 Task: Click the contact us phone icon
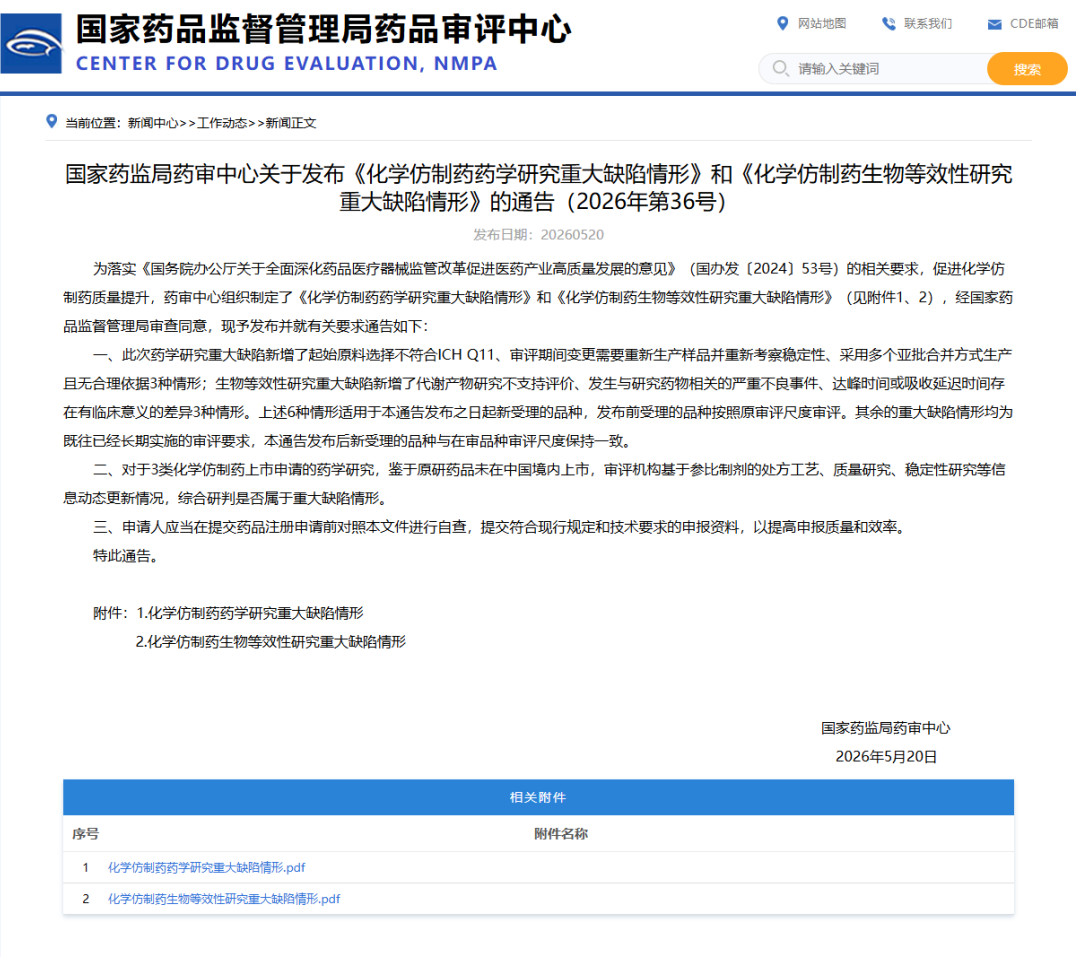click(889, 24)
